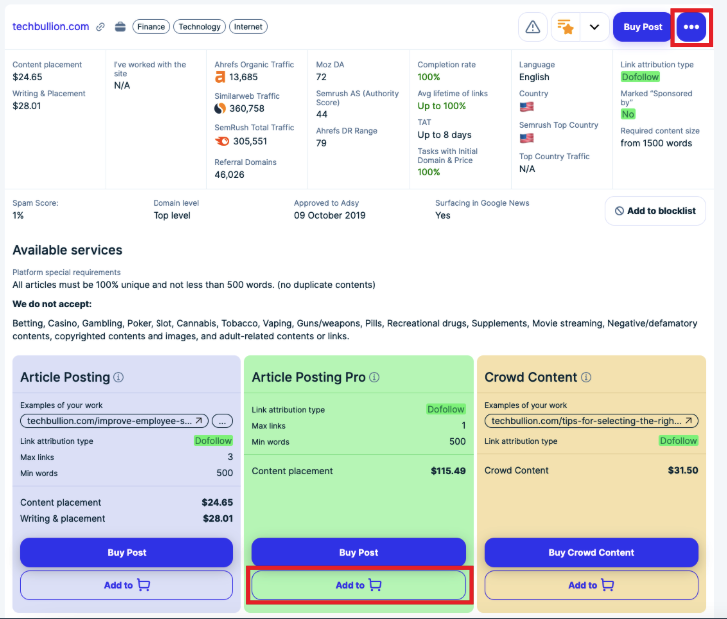The image size is (727, 619).
Task: Click info icon next to Article Posting Pro
Action: [375, 378]
